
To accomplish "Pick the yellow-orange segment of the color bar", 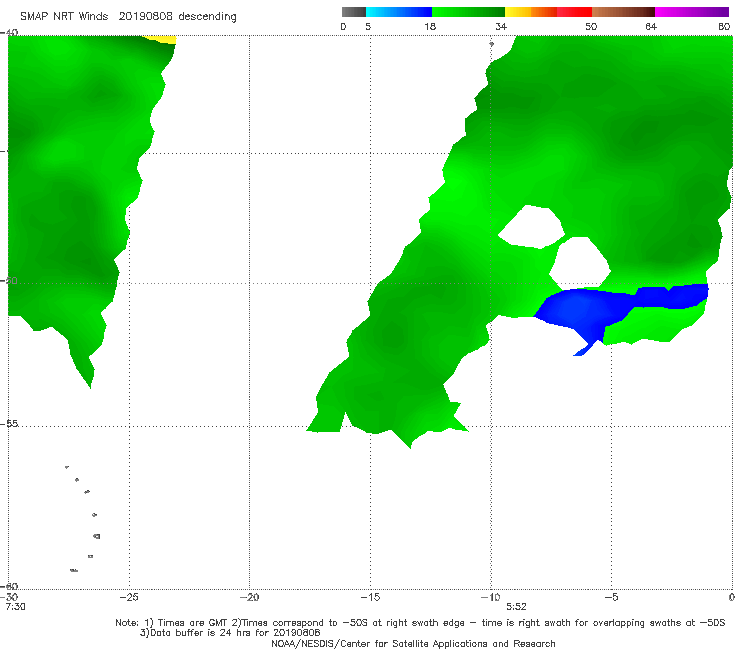I will tap(531, 12).
